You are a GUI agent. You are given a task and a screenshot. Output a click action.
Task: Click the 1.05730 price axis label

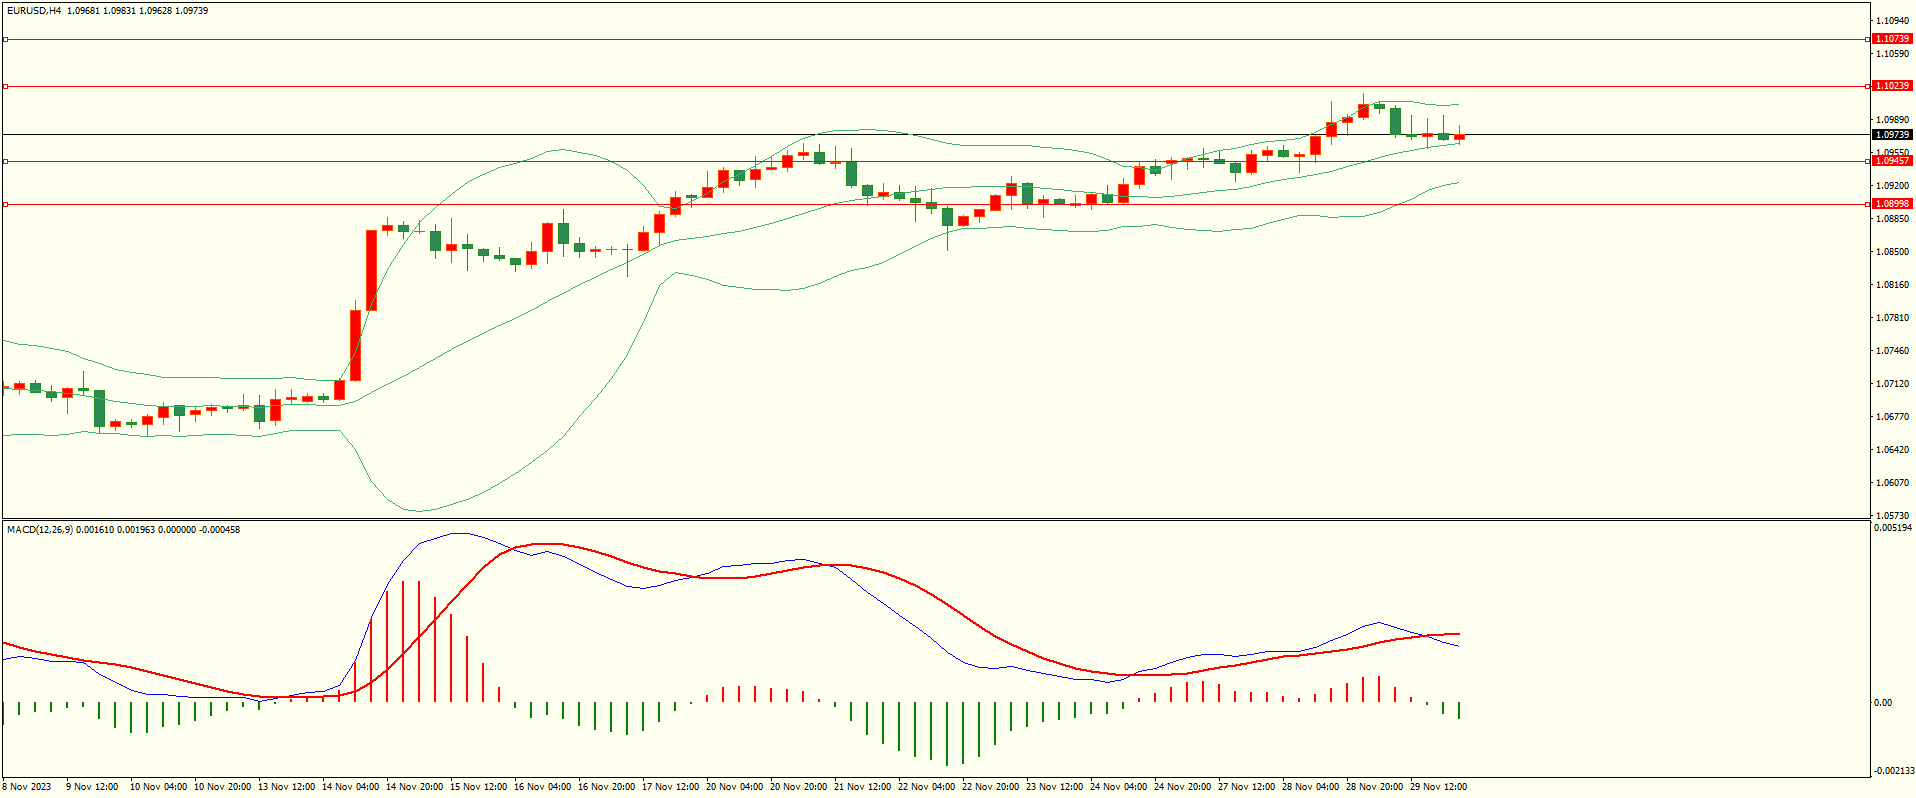coord(1892,515)
